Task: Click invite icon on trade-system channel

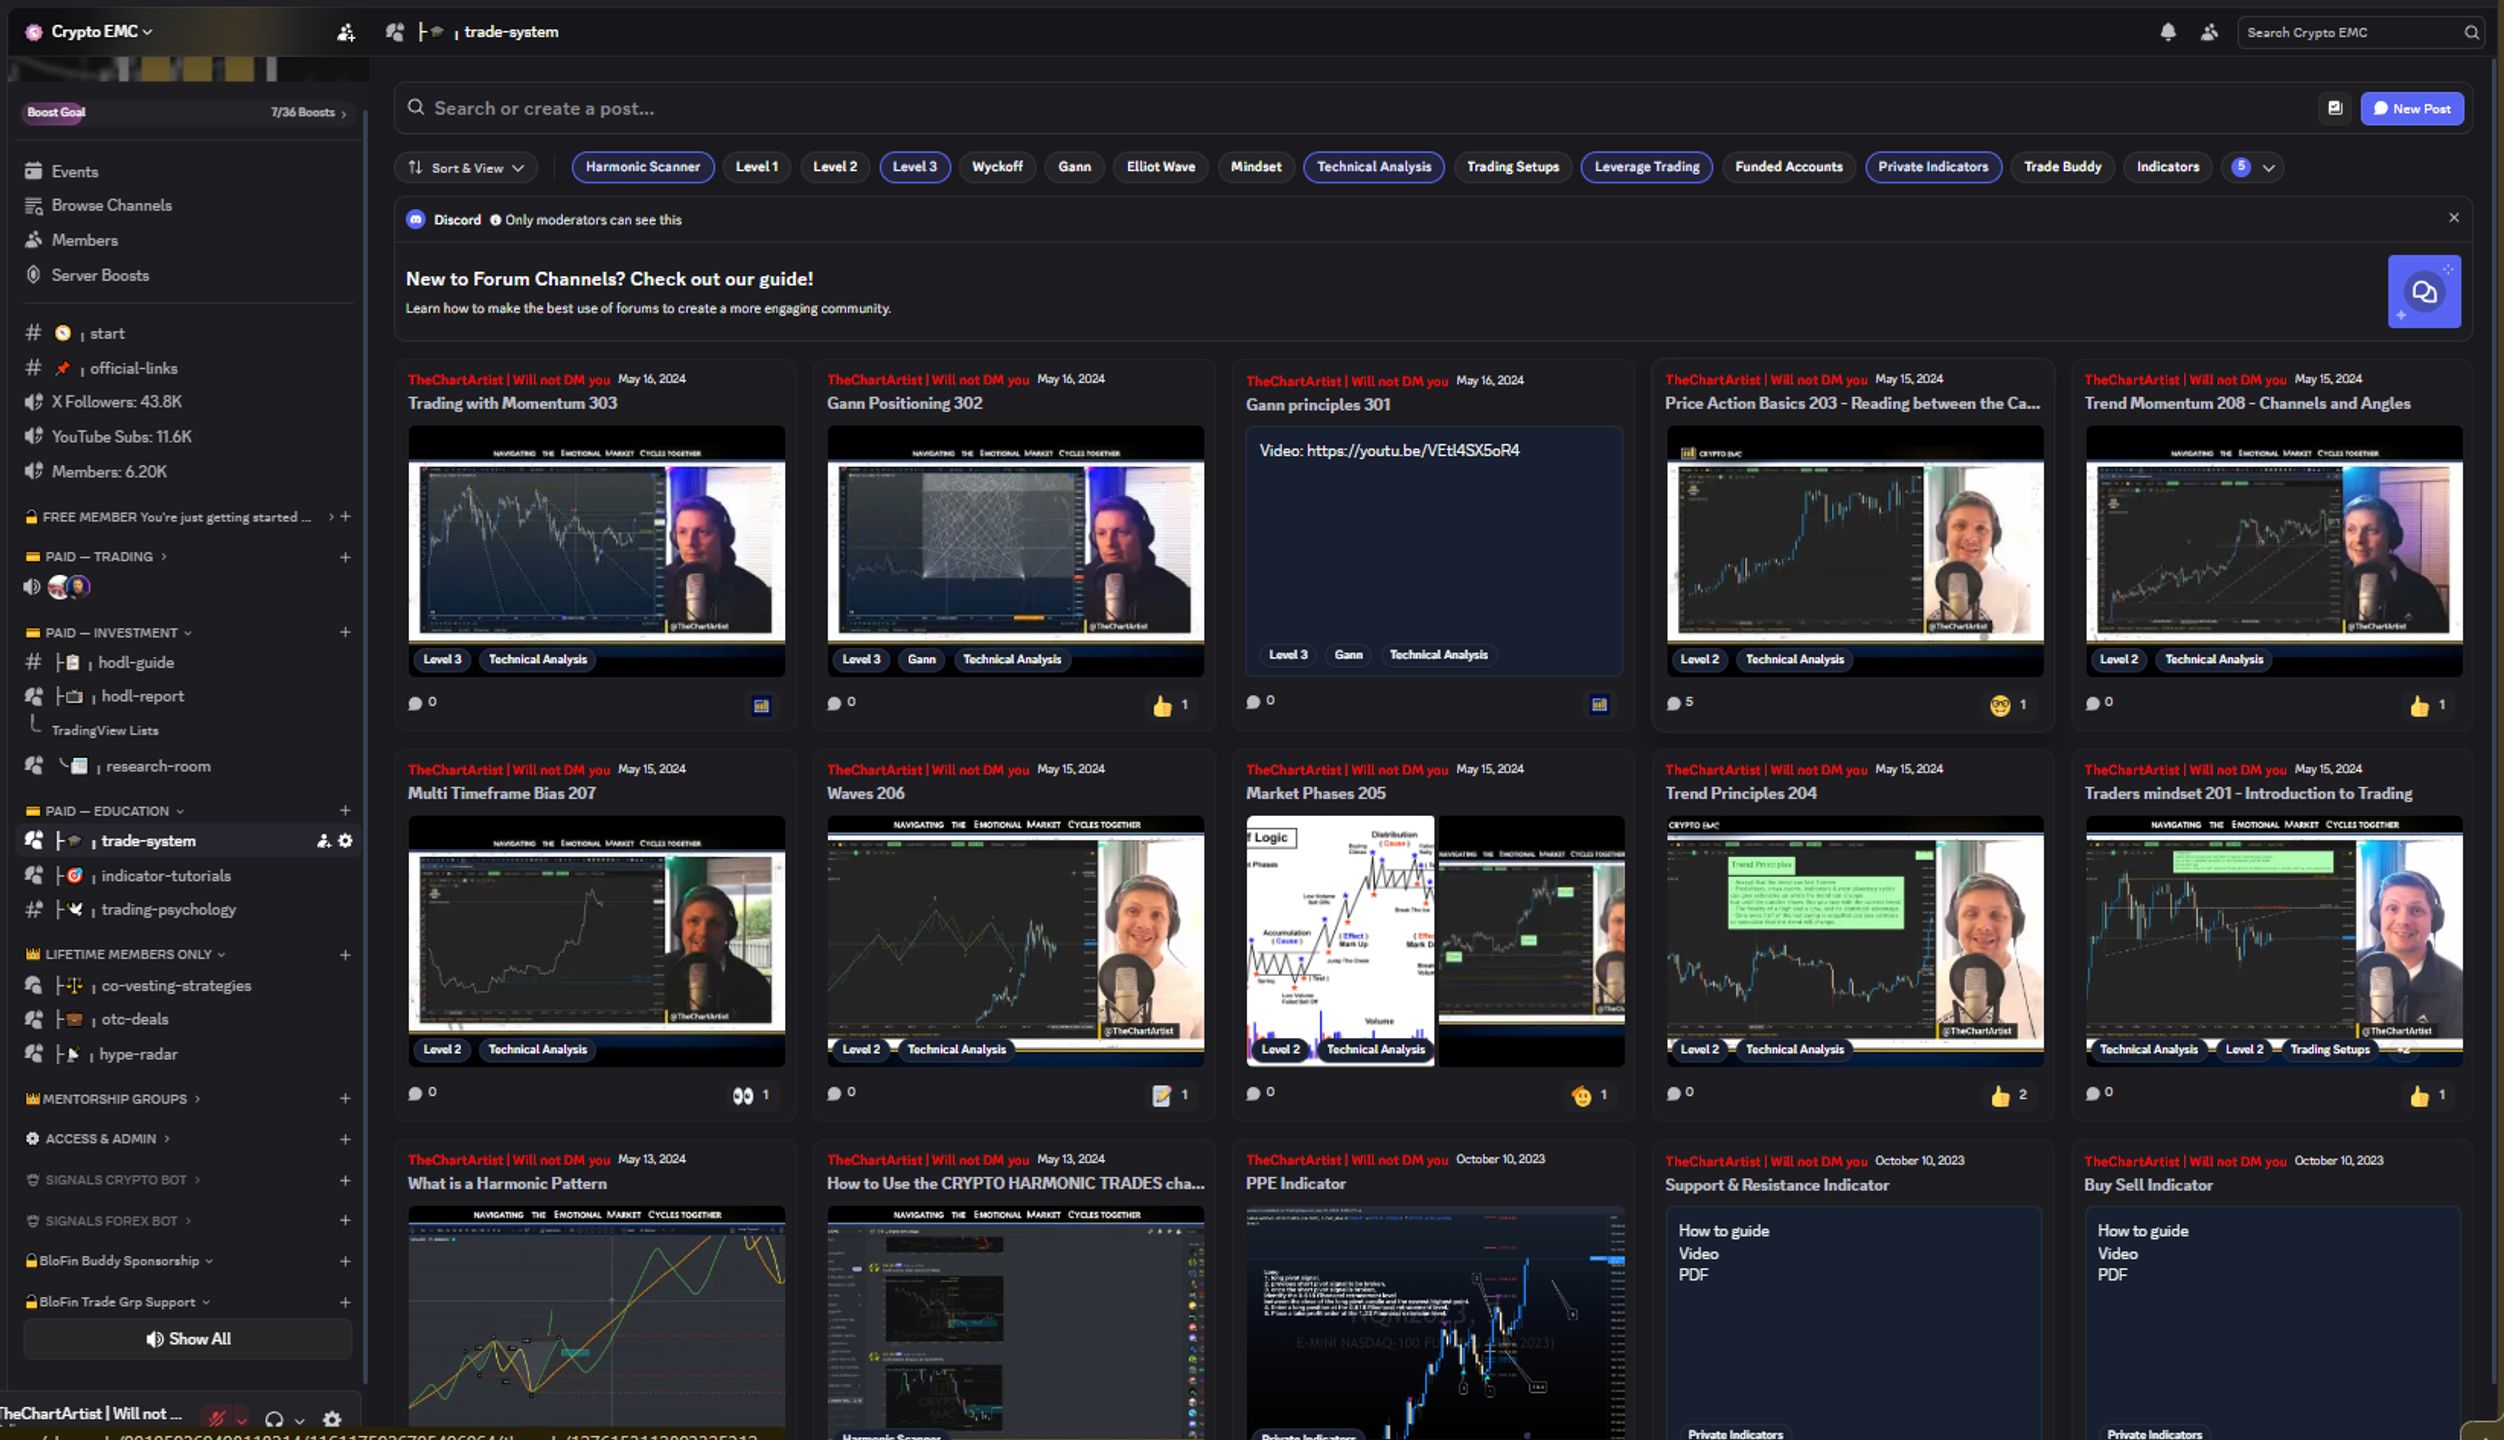Action: point(324,841)
